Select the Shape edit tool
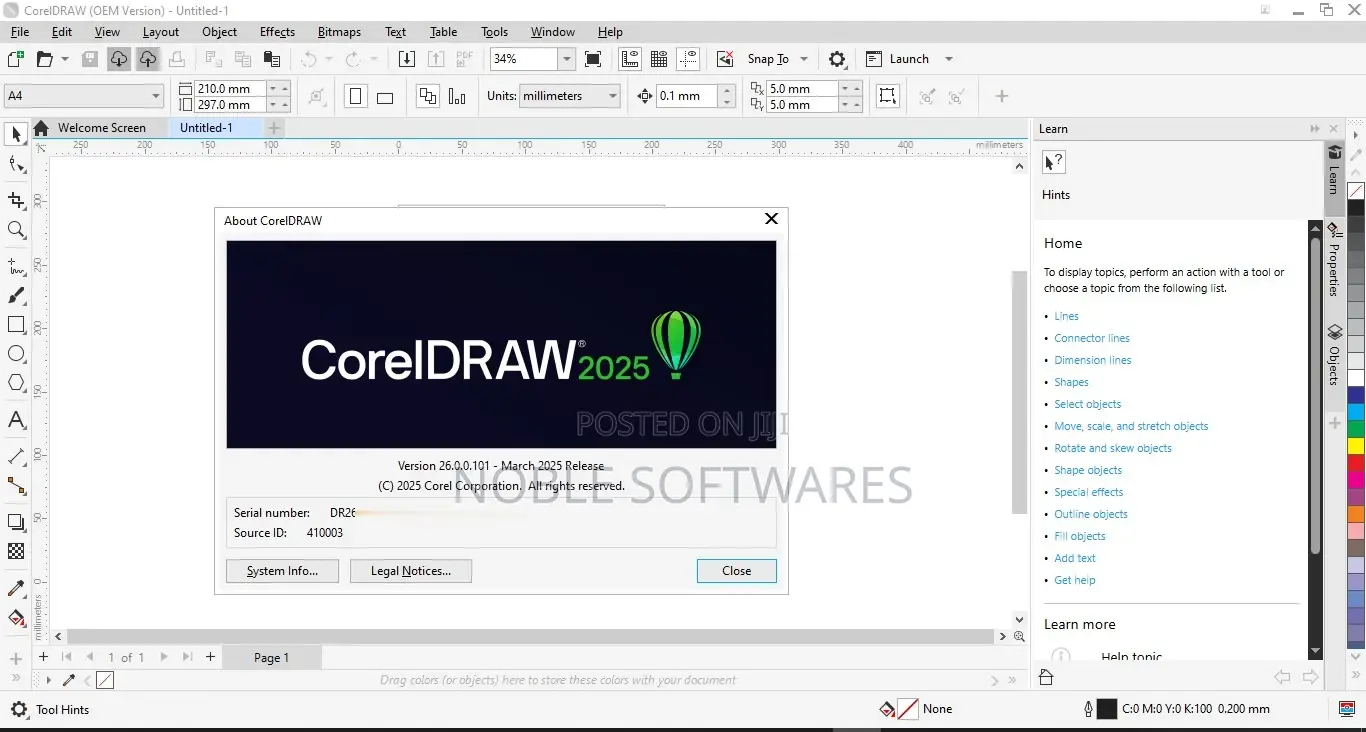1366x732 pixels. coord(16,165)
